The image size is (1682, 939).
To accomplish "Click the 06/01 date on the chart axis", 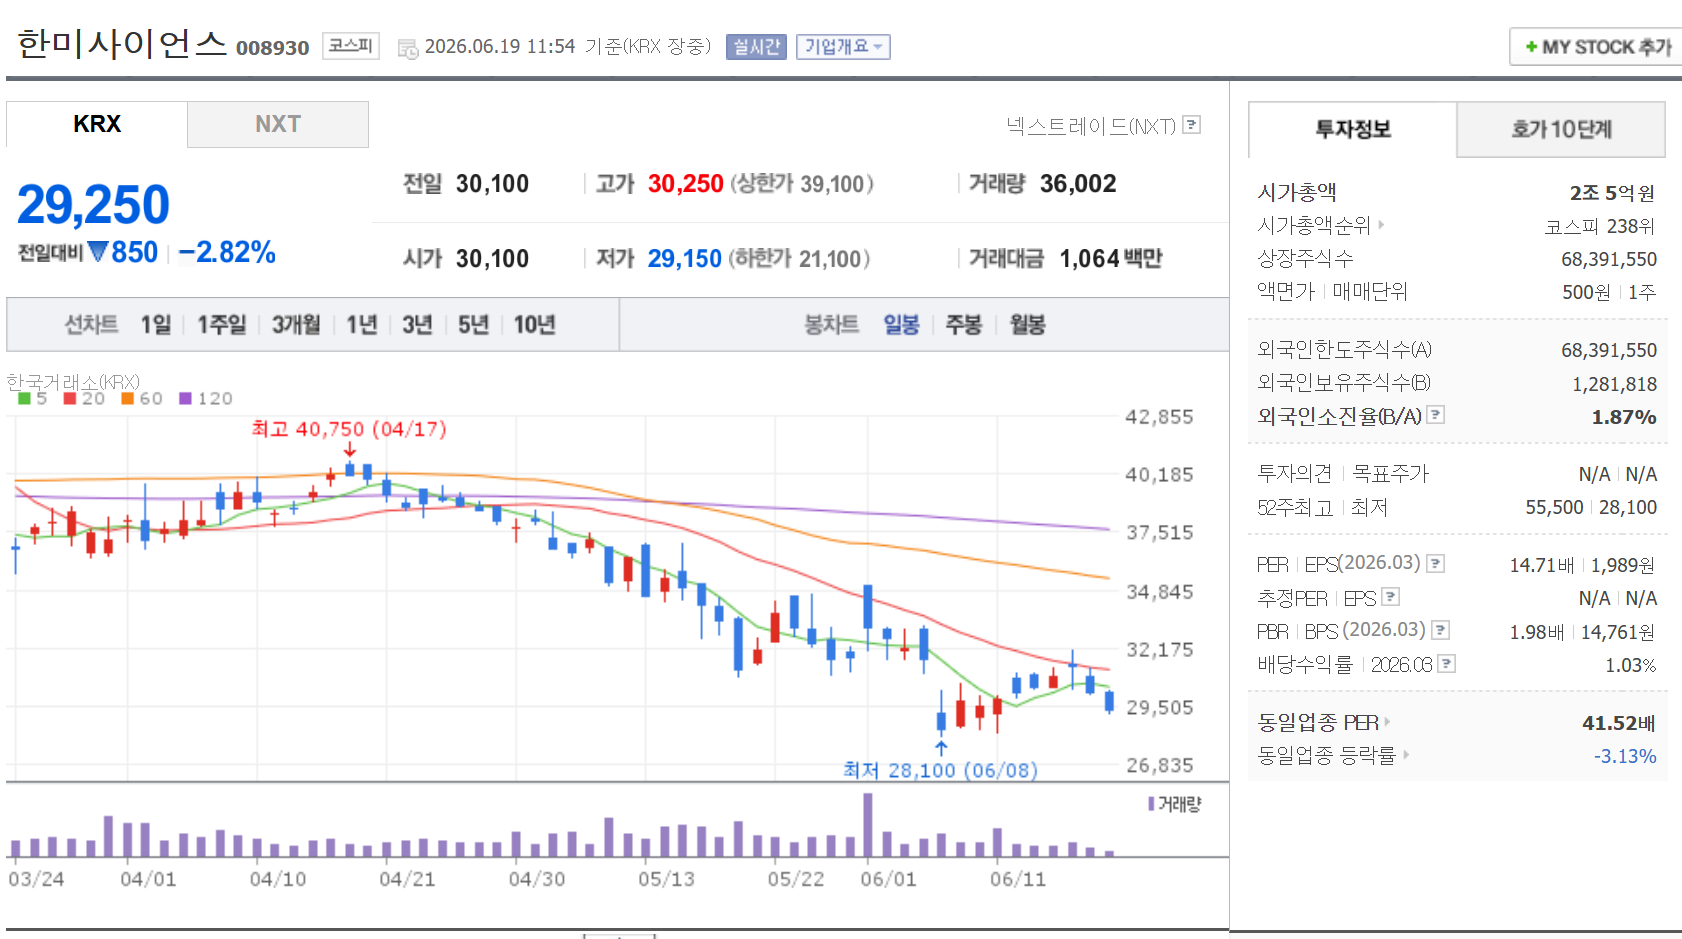I will [x=888, y=879].
